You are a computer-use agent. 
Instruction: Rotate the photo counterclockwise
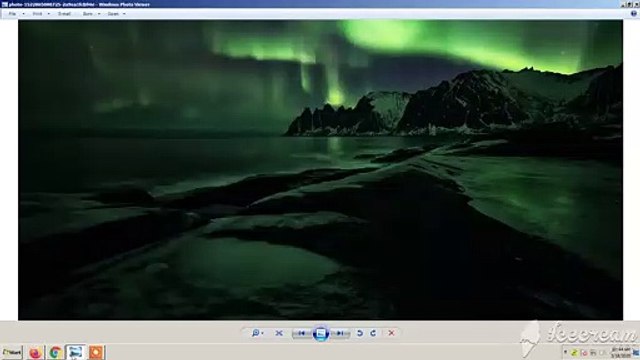click(x=360, y=333)
